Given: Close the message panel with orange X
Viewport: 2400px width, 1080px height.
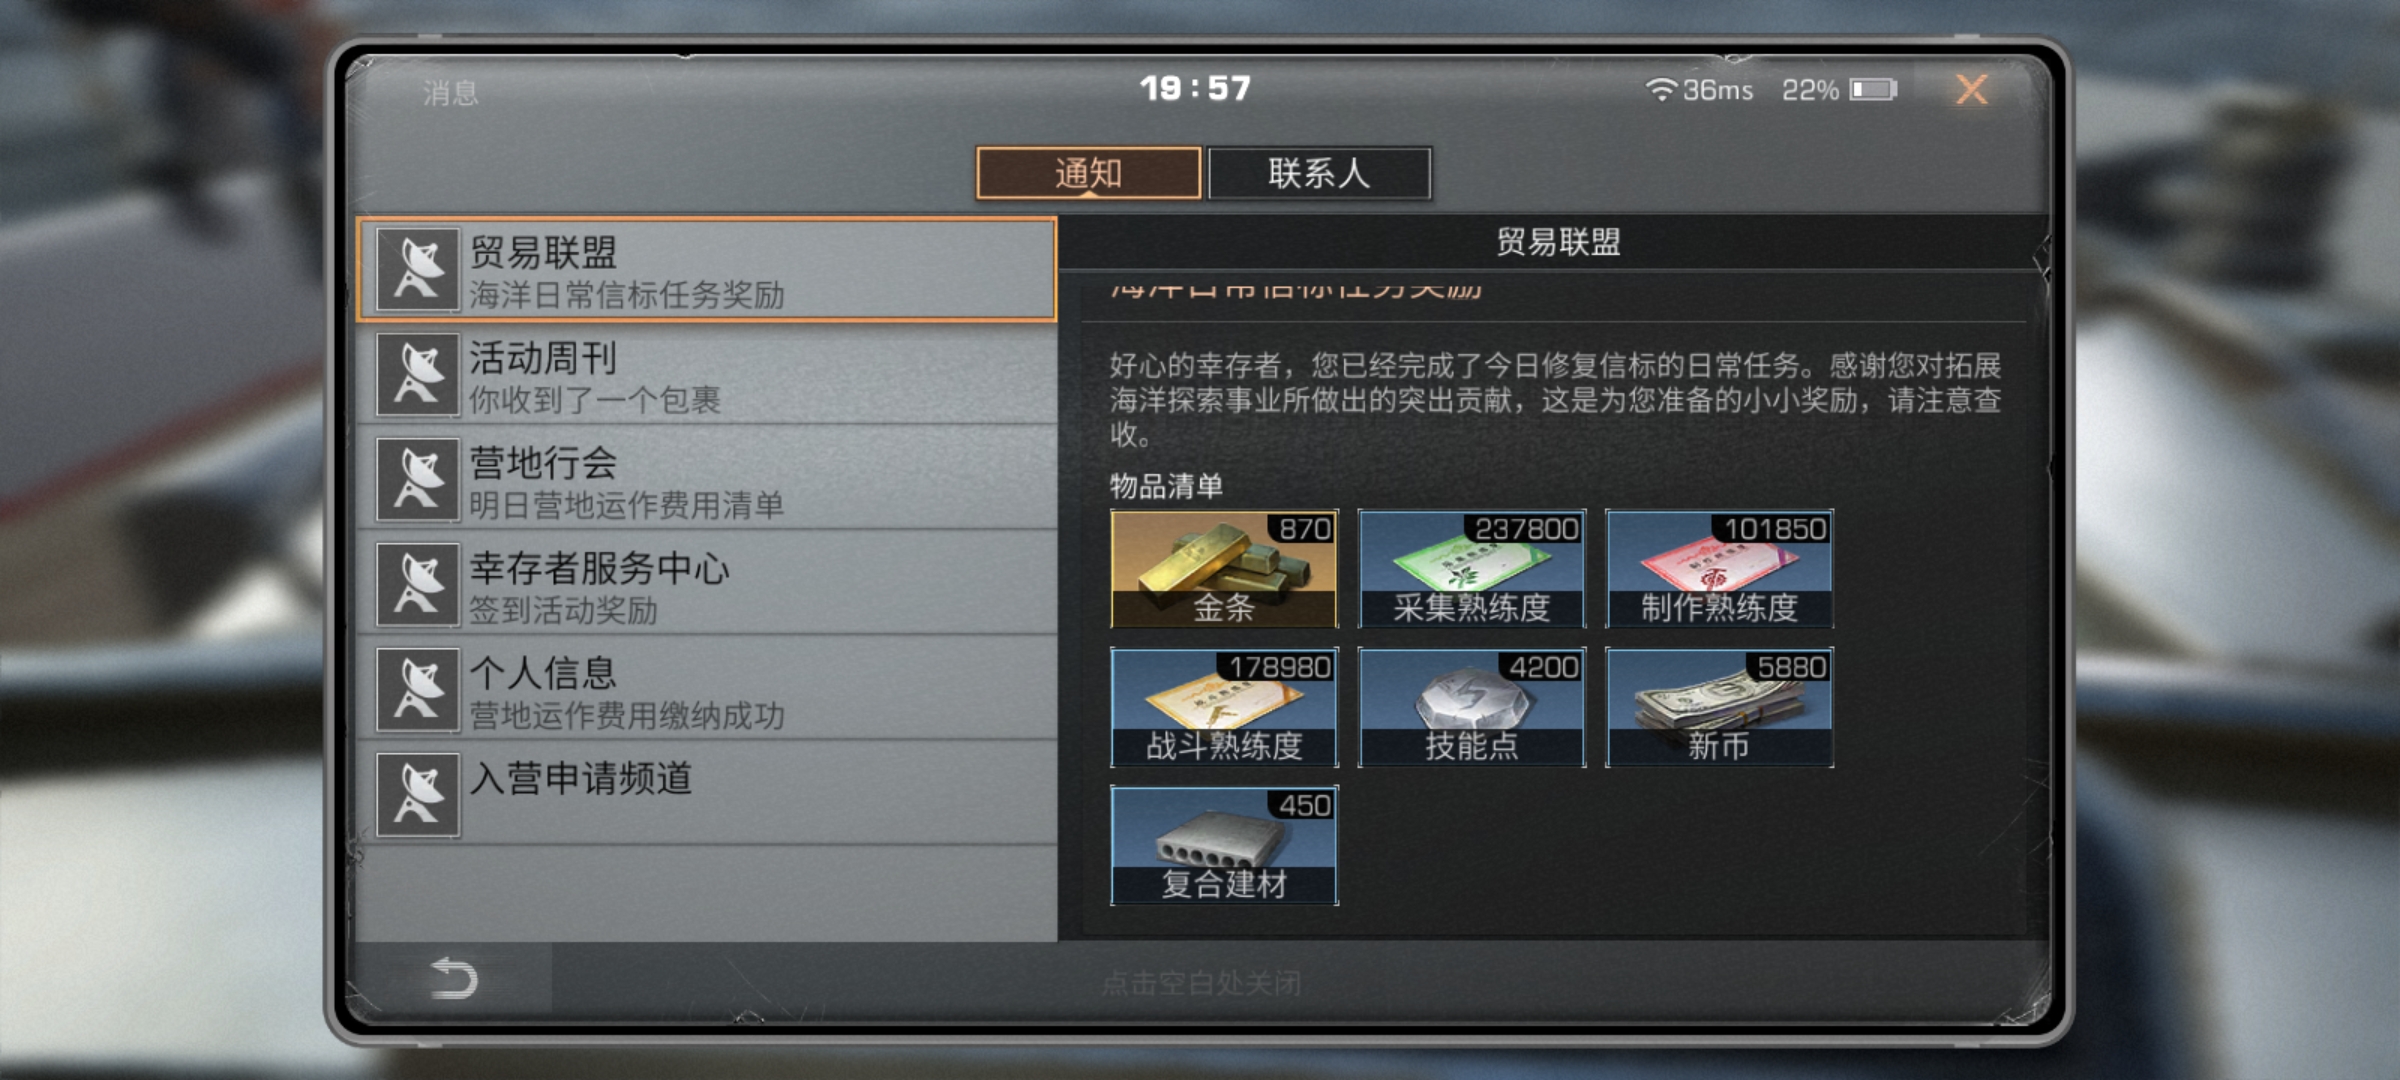Looking at the screenshot, I should (x=1971, y=90).
